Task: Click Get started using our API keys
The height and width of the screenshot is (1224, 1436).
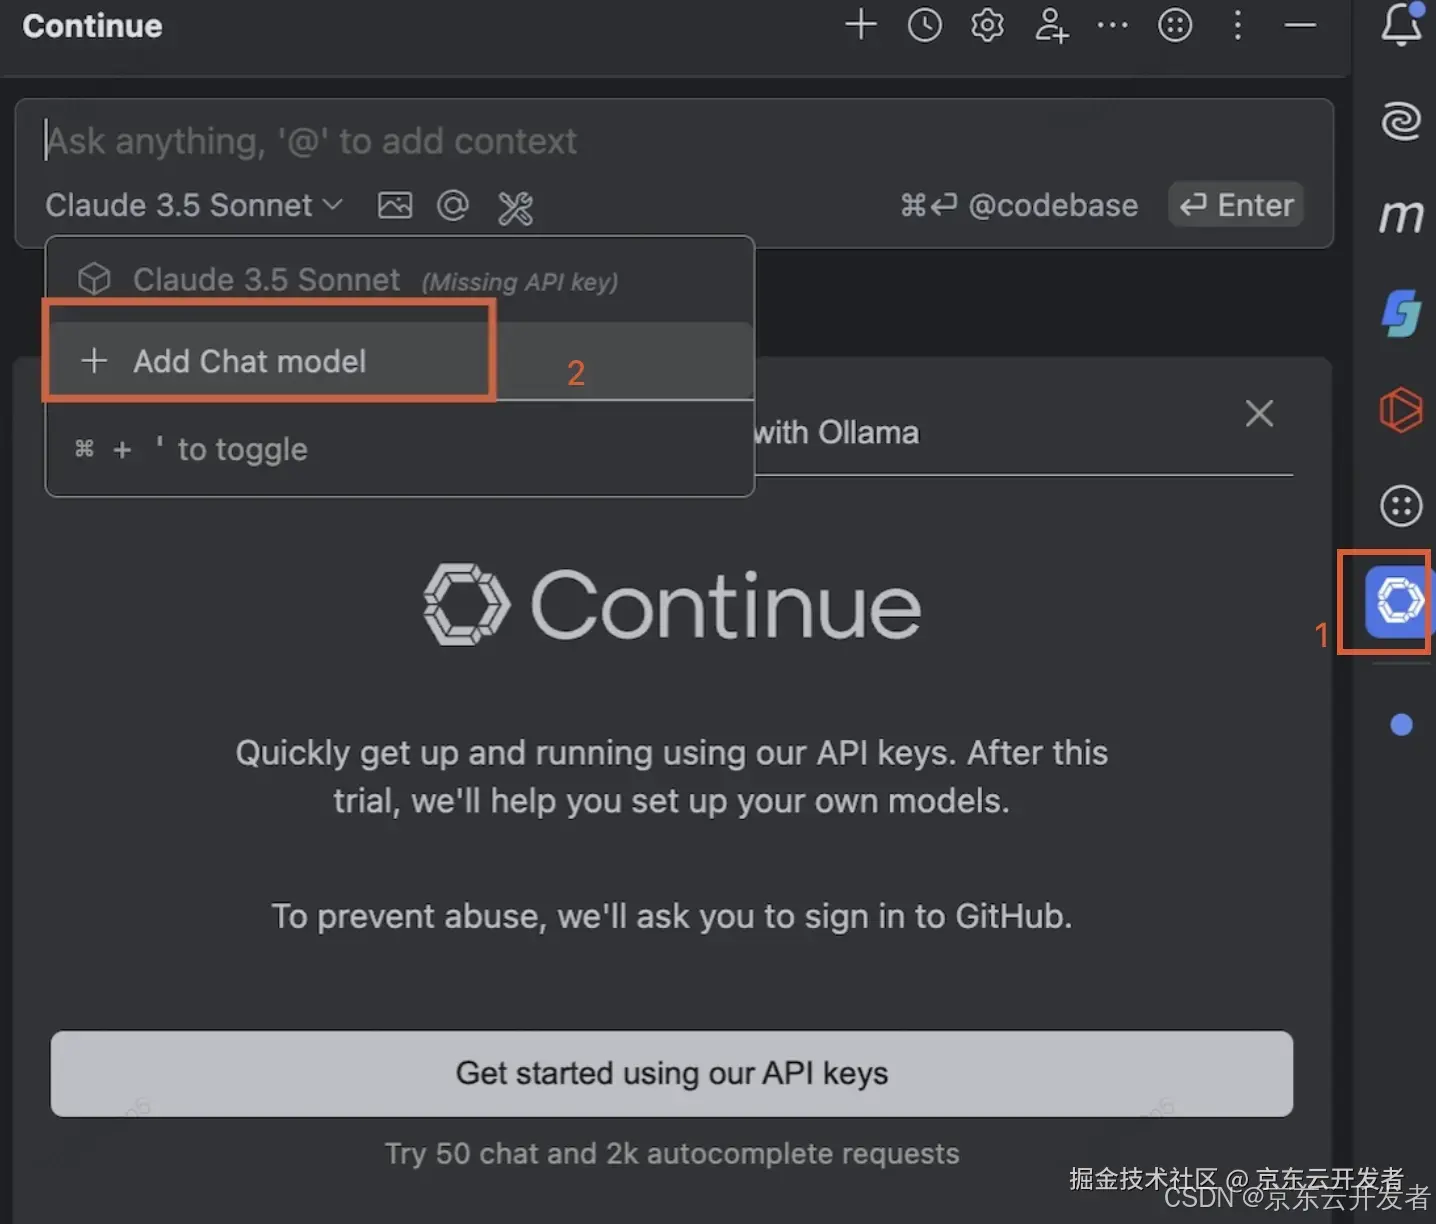Action: [672, 1073]
